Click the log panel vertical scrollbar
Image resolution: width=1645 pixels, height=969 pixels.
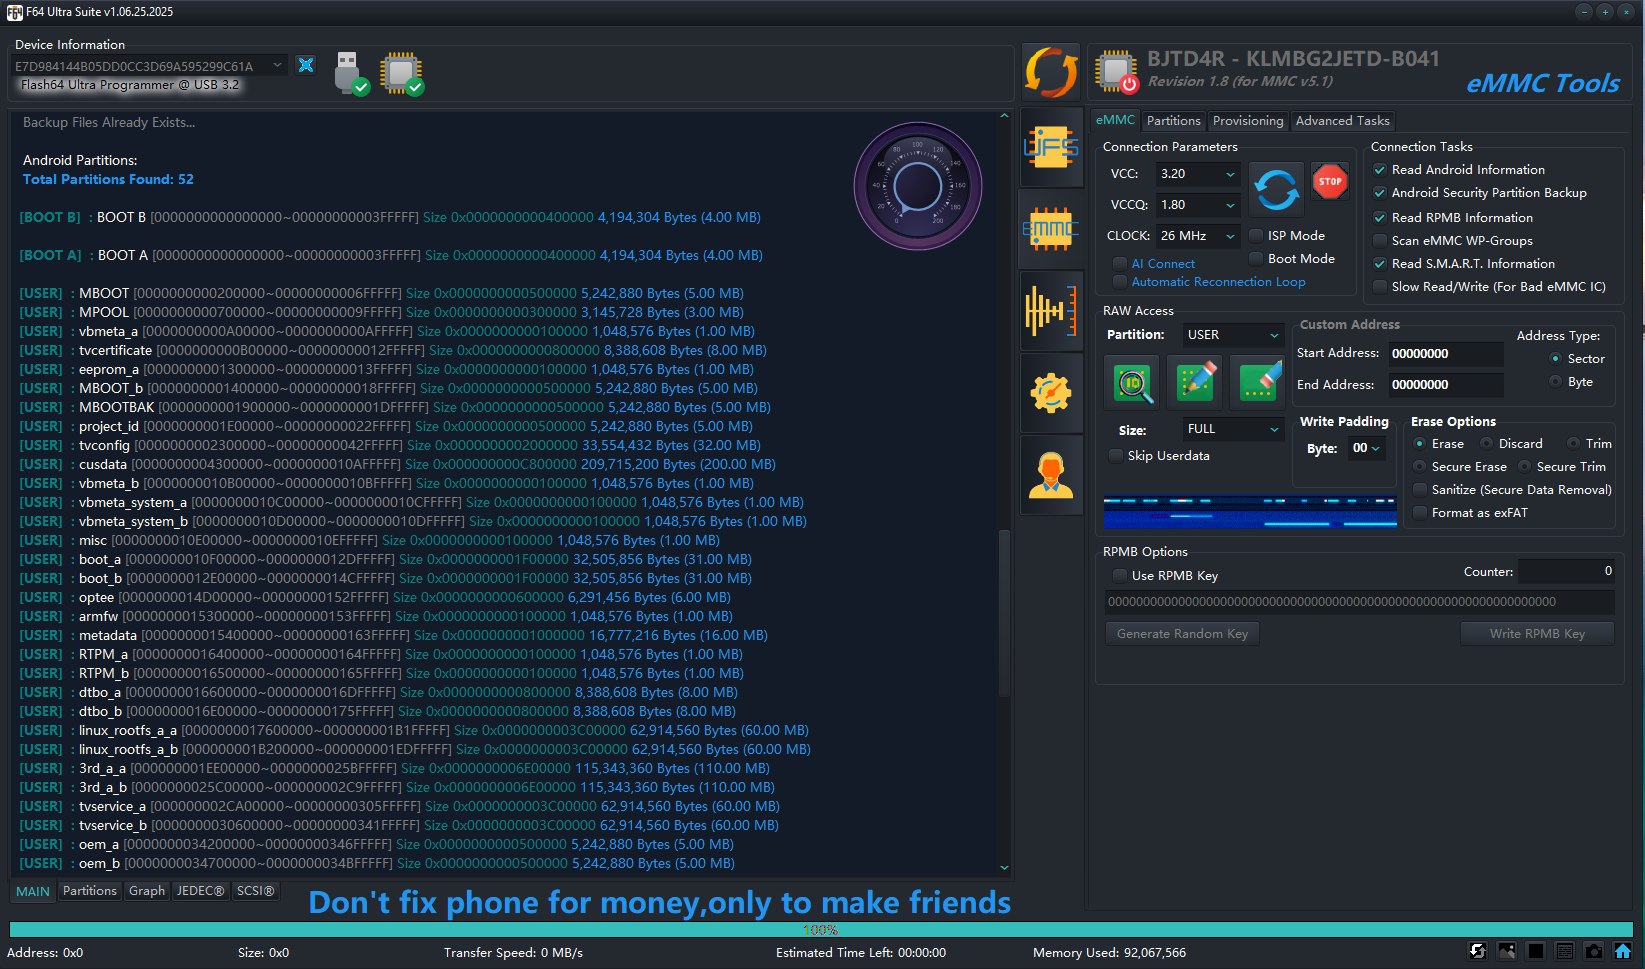tap(1004, 614)
